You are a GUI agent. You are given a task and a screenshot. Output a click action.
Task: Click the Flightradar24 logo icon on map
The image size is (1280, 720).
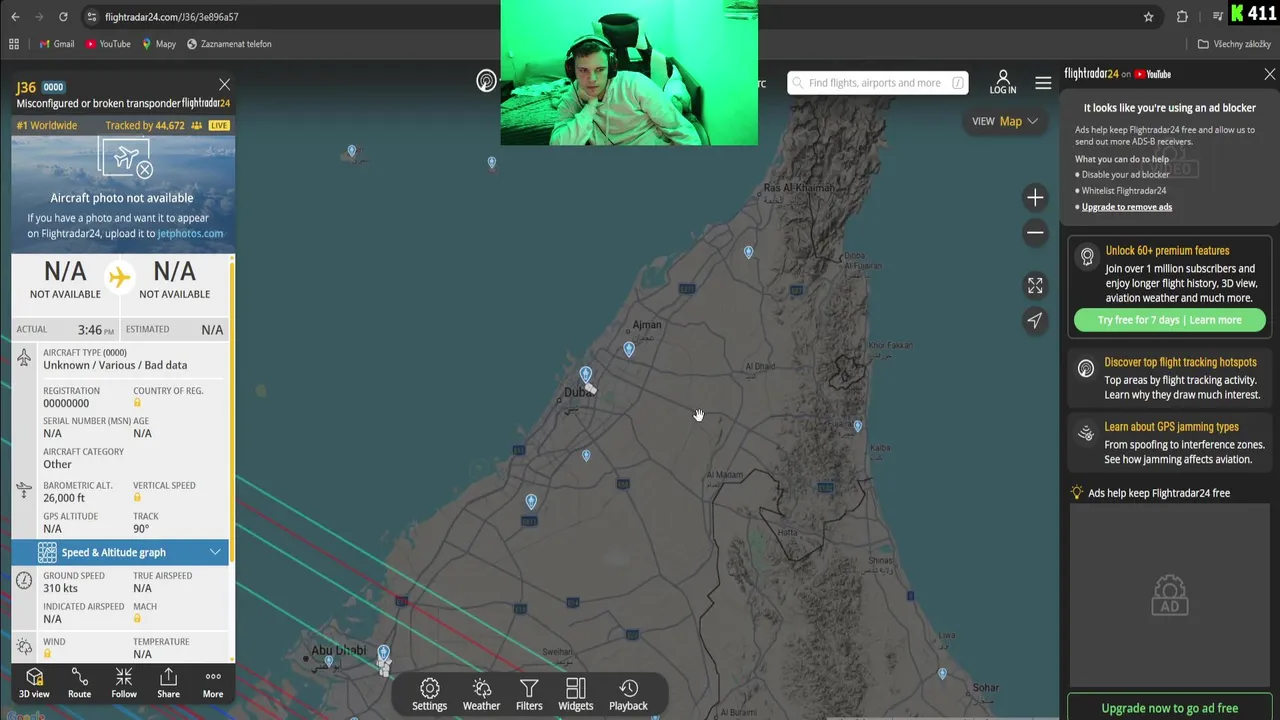click(486, 82)
